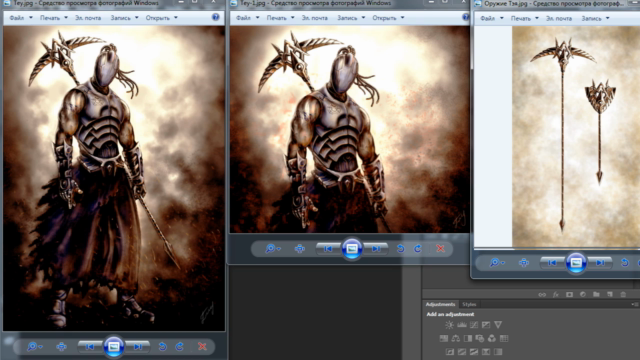The image size is (640, 360).
Task: Add a Posterize adjustment layer
Action: tap(462, 351)
